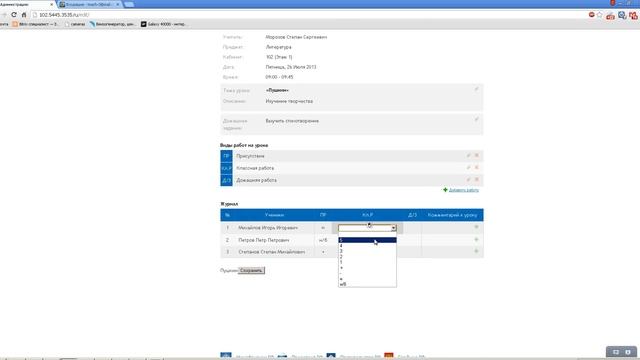This screenshot has width=640, height=360.
Task: Click the н/б attendance cell for Петров
Action: point(323,240)
